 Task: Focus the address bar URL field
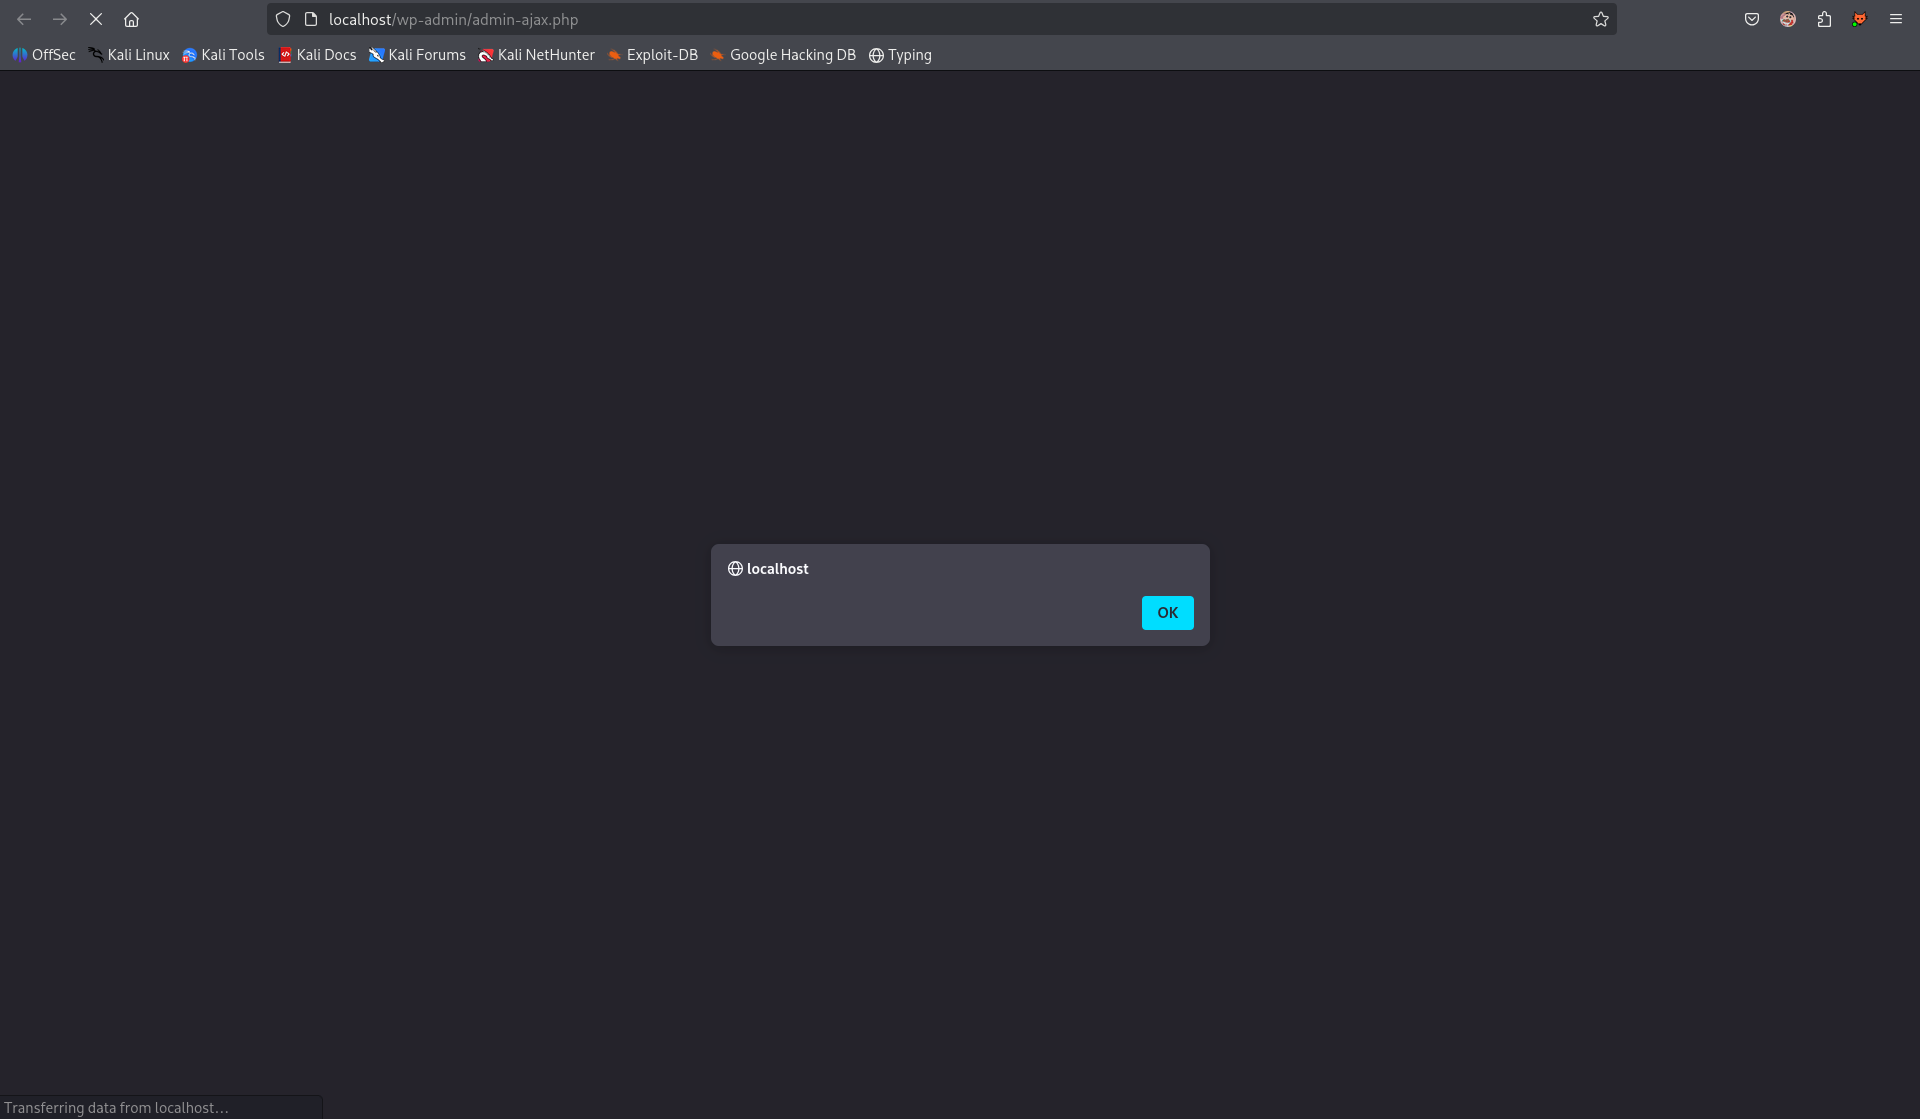click(900, 19)
